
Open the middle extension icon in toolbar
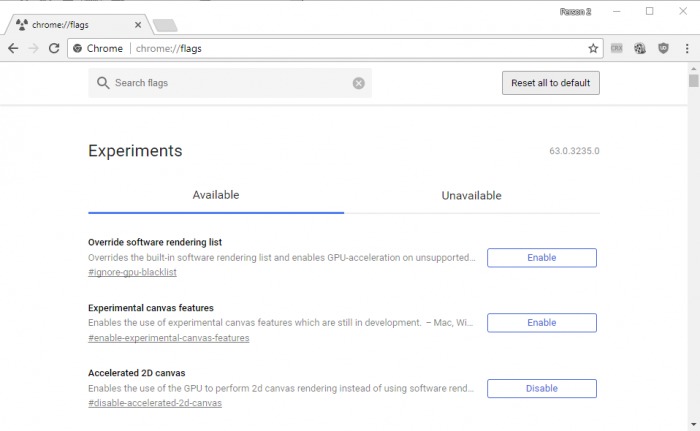click(x=640, y=48)
